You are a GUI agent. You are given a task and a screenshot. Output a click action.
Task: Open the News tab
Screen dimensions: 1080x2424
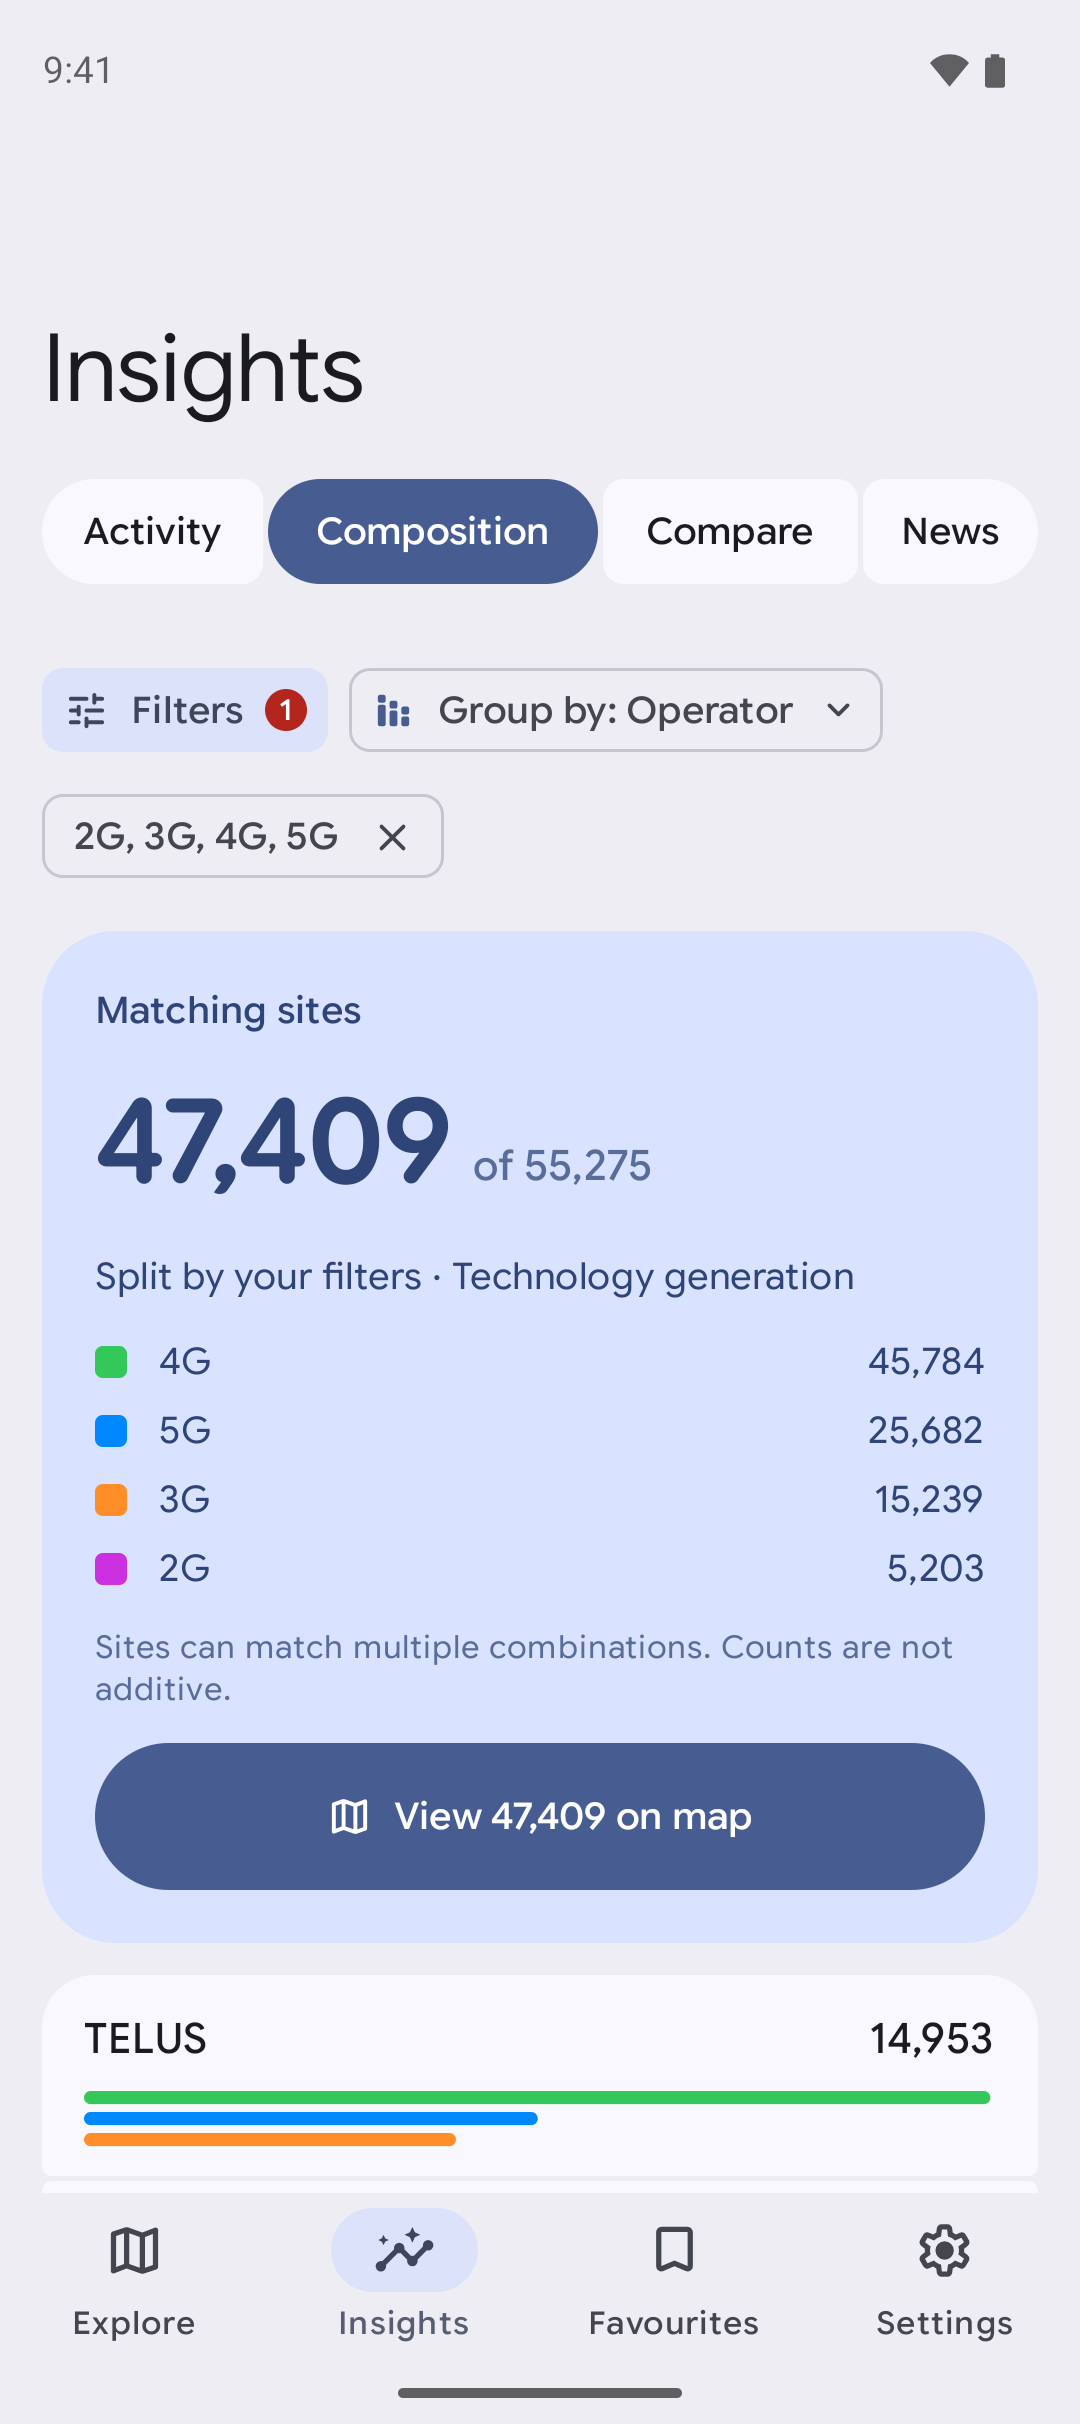click(950, 531)
